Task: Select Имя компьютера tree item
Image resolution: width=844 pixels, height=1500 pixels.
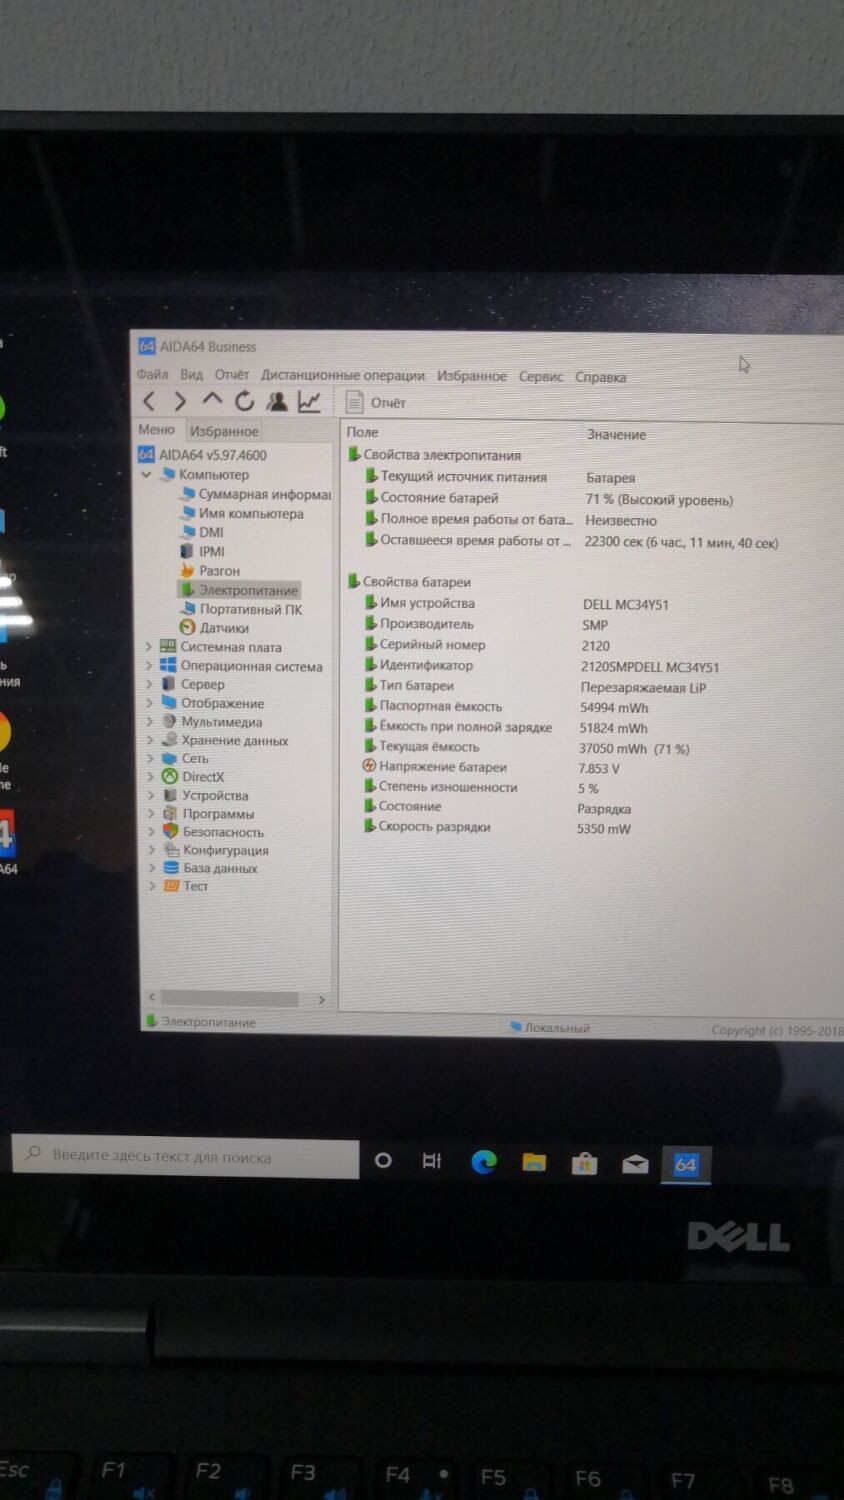Action: click(x=241, y=513)
